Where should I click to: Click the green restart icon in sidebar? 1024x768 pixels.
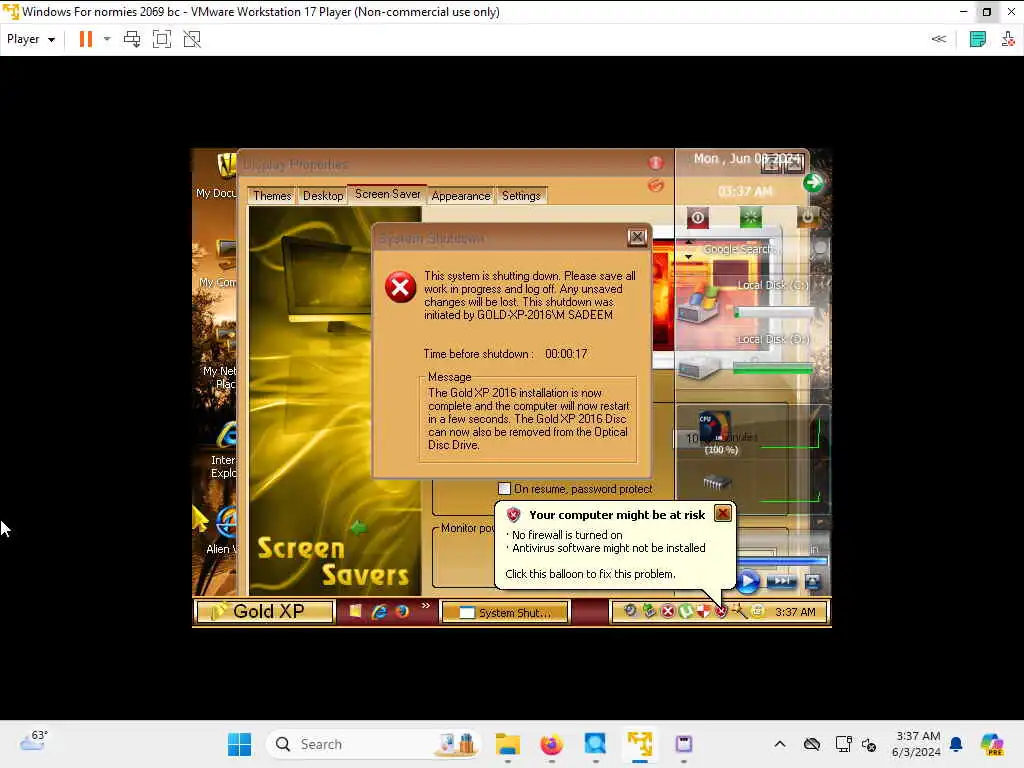coord(751,217)
